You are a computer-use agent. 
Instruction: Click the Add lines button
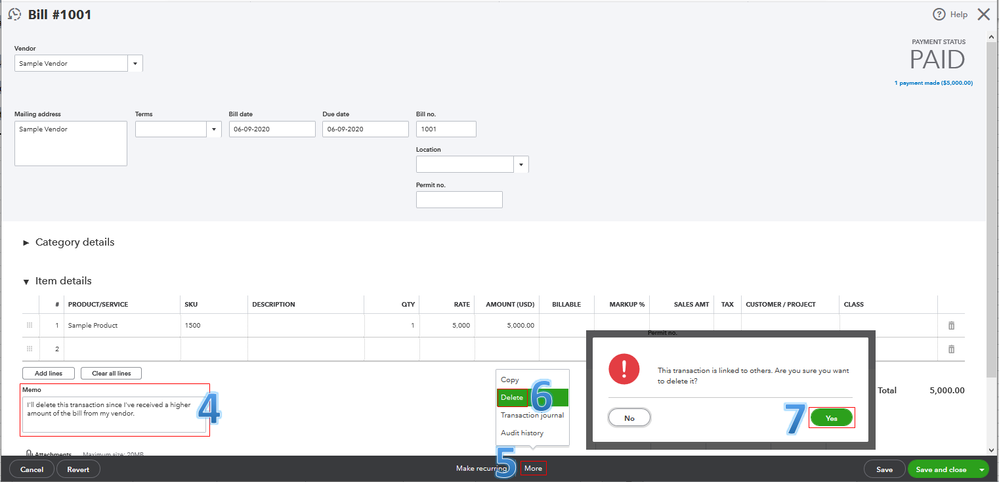click(x=49, y=373)
